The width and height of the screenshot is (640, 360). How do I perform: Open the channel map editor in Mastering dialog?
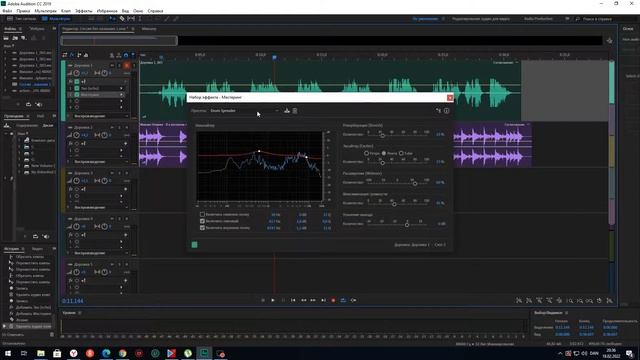438,111
